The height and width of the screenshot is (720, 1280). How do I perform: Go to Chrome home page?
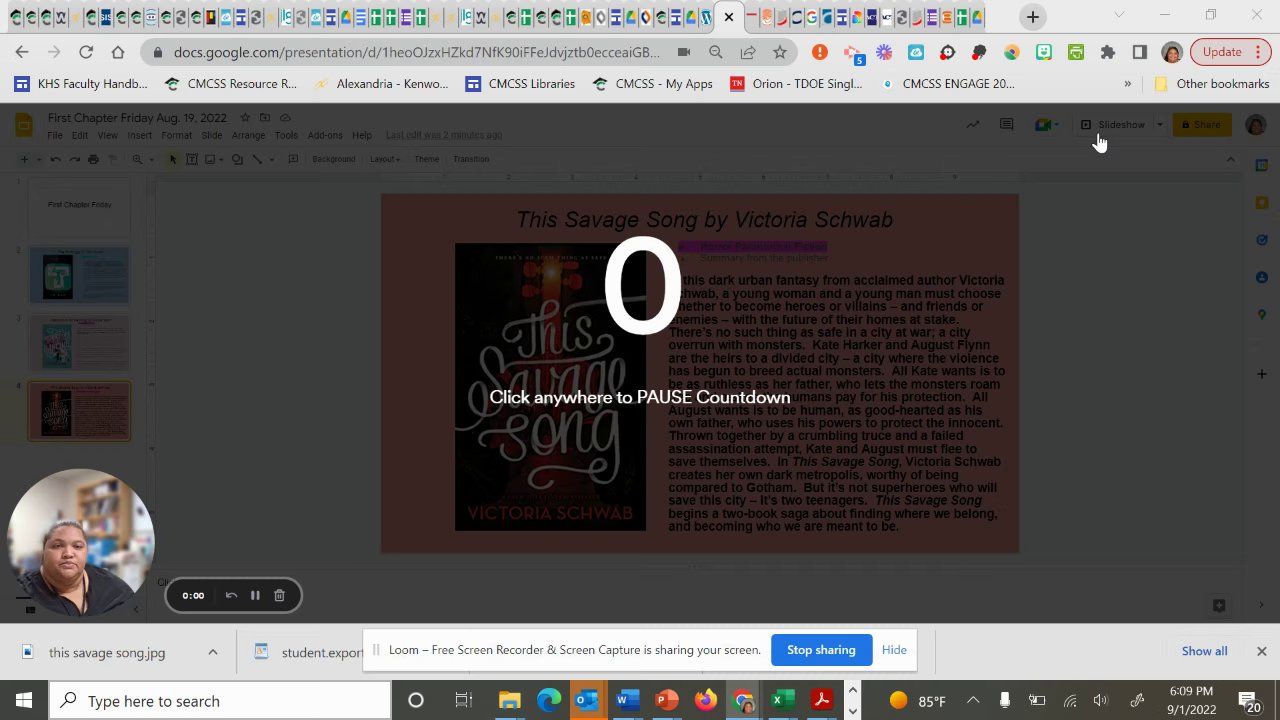coord(118,52)
